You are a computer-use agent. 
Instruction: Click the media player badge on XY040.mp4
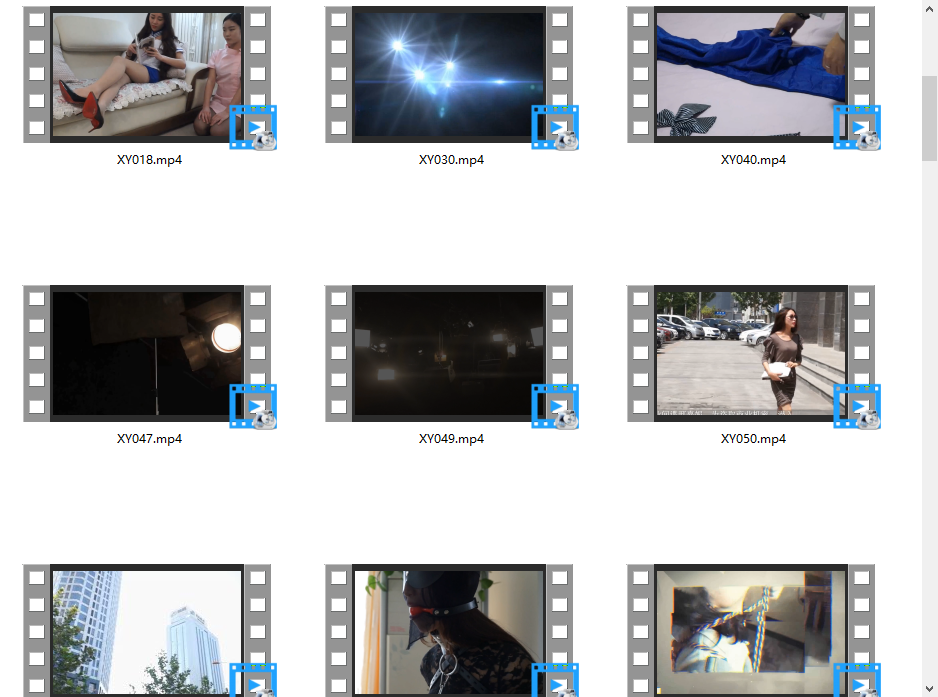[x=857, y=127]
